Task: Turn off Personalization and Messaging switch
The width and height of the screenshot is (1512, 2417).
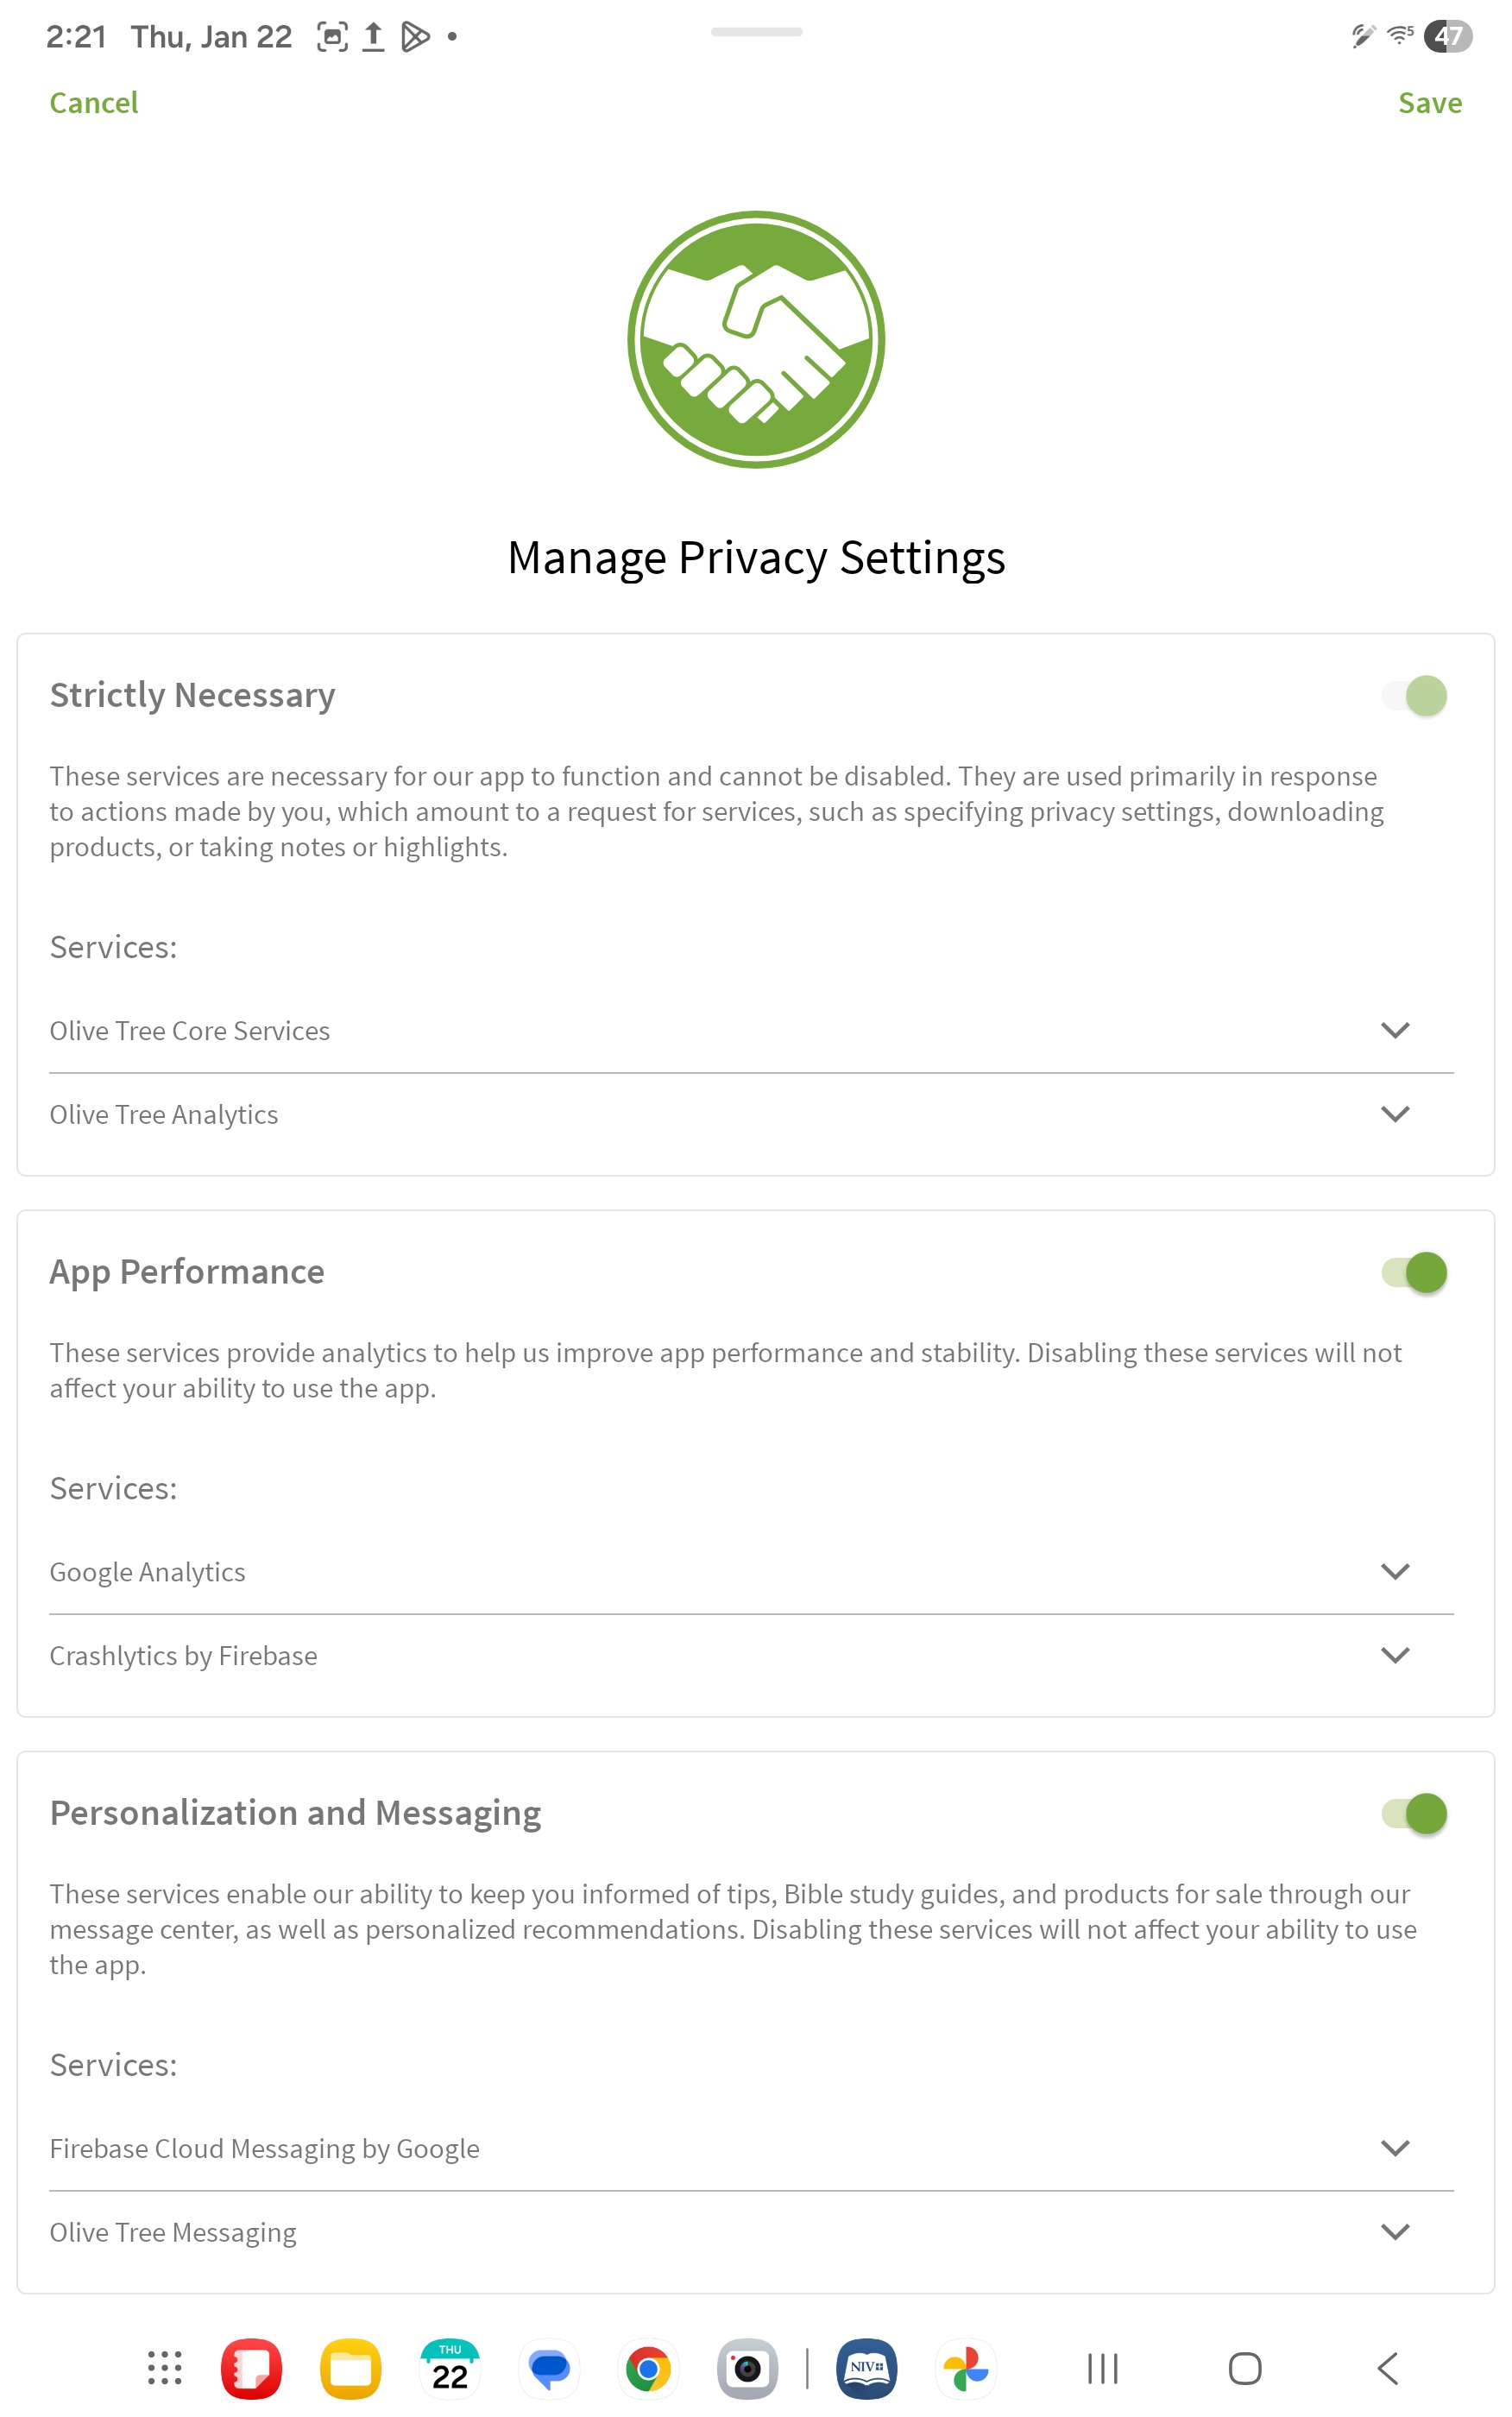Action: (1414, 1813)
